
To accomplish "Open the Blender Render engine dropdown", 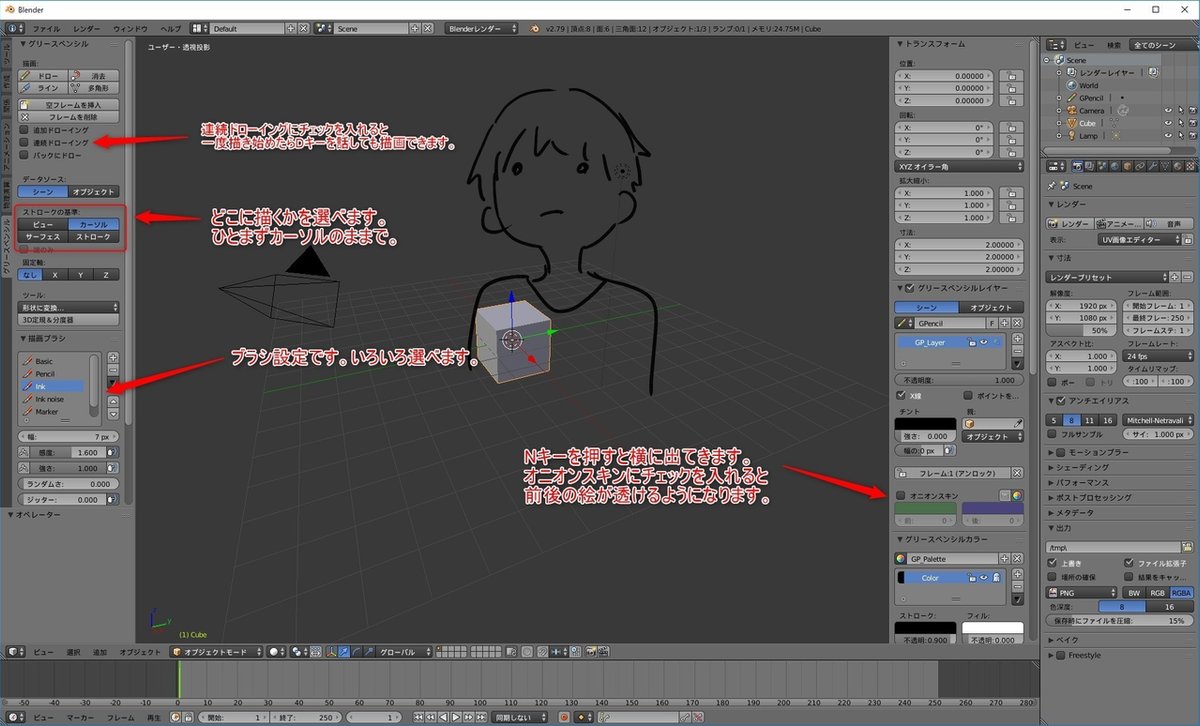I will (x=482, y=29).
